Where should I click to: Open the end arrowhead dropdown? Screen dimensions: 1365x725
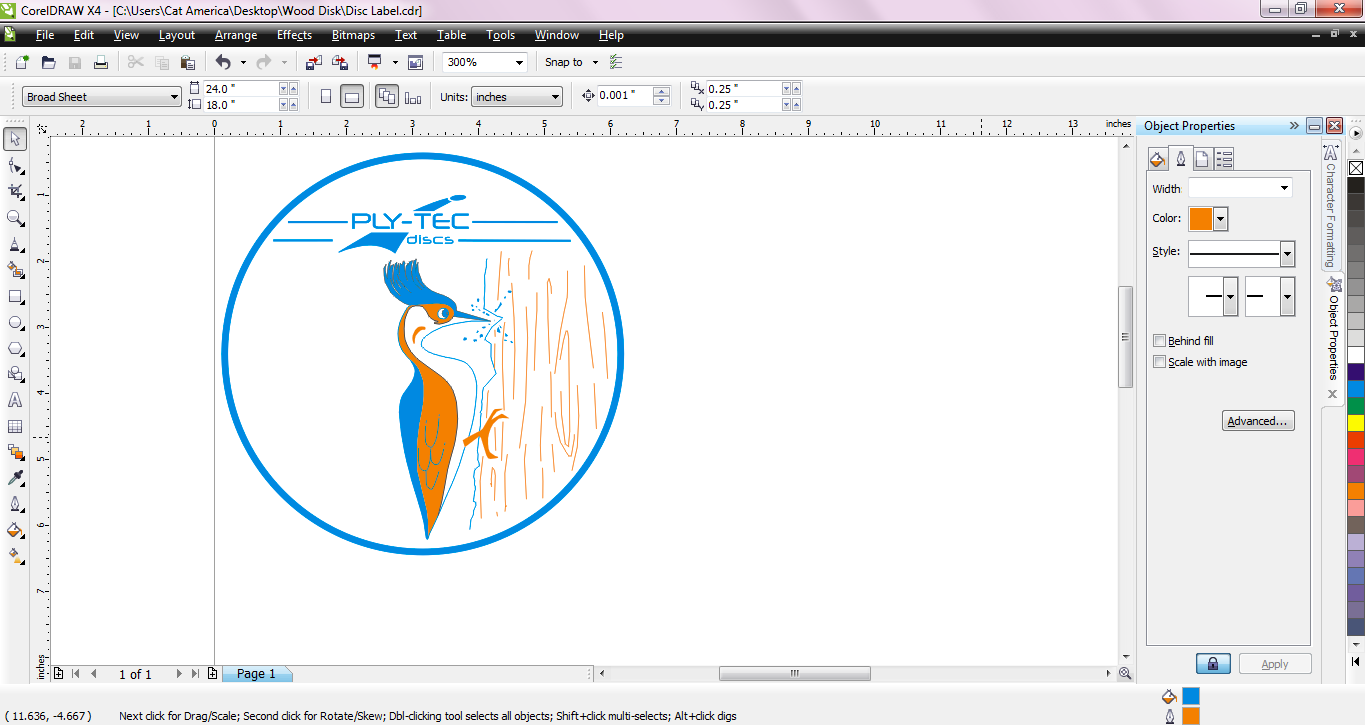pos(1287,297)
